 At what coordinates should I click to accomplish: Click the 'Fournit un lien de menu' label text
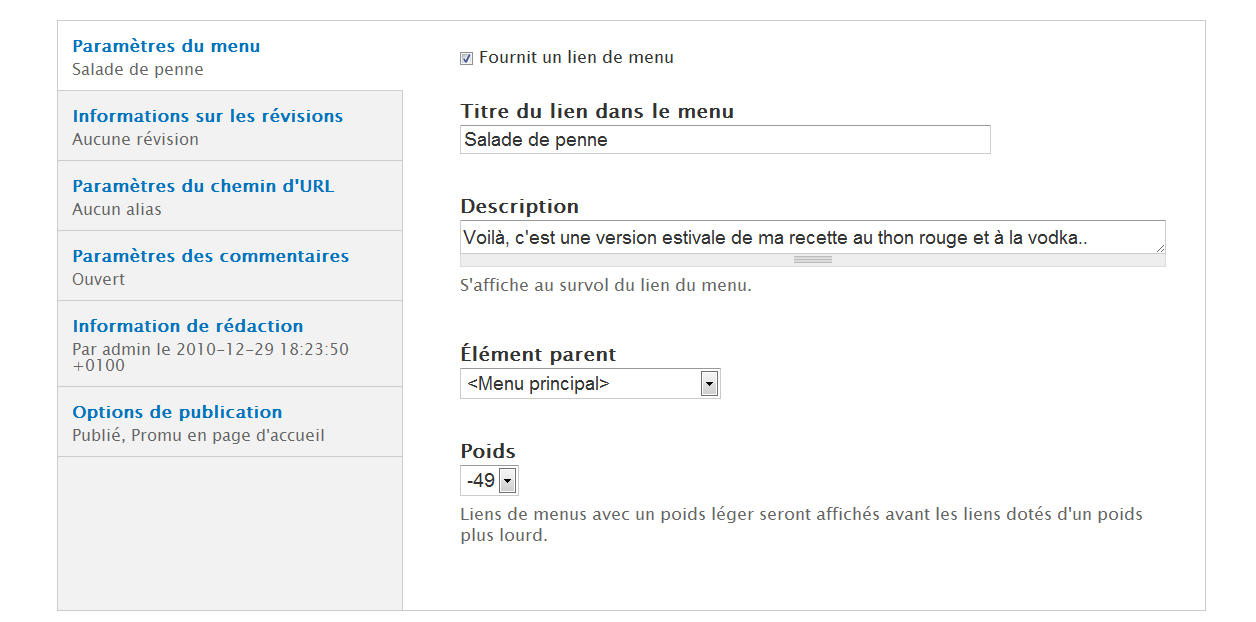[x=576, y=58]
